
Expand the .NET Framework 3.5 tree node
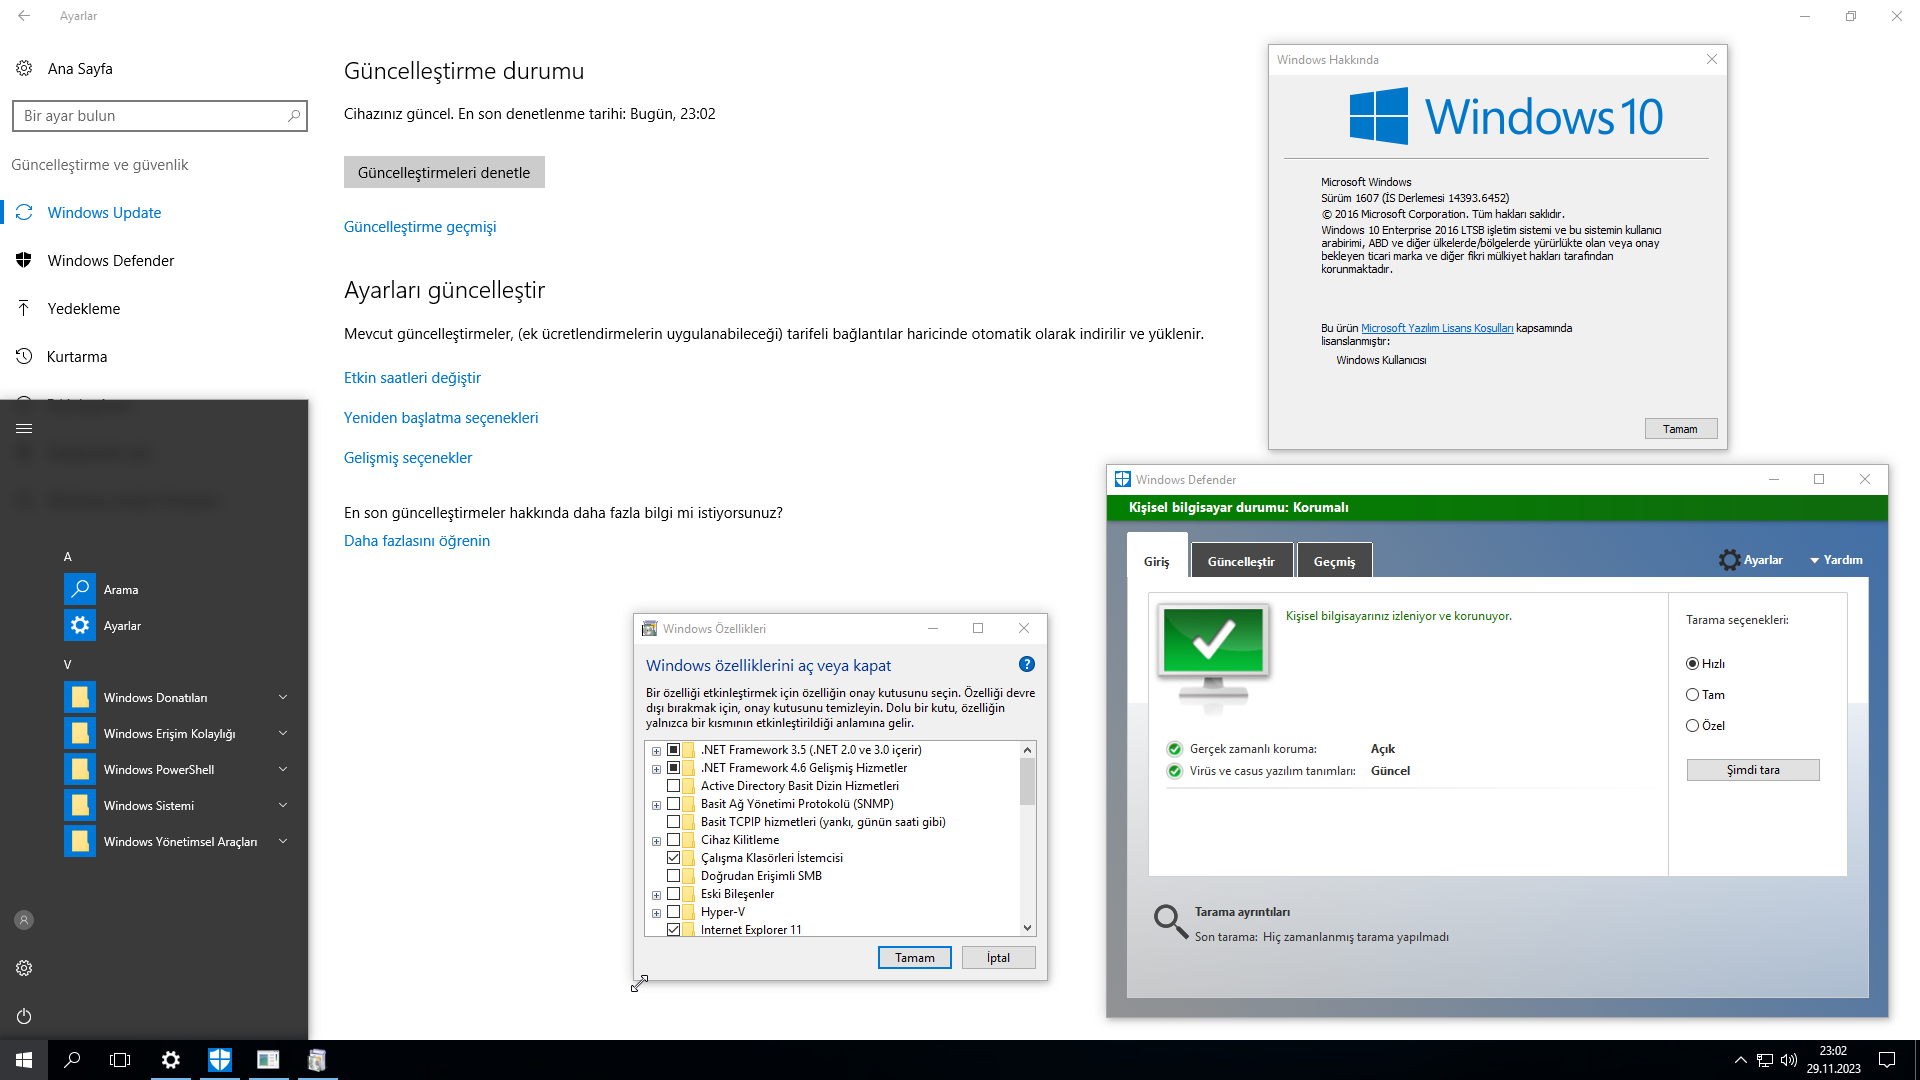[656, 751]
